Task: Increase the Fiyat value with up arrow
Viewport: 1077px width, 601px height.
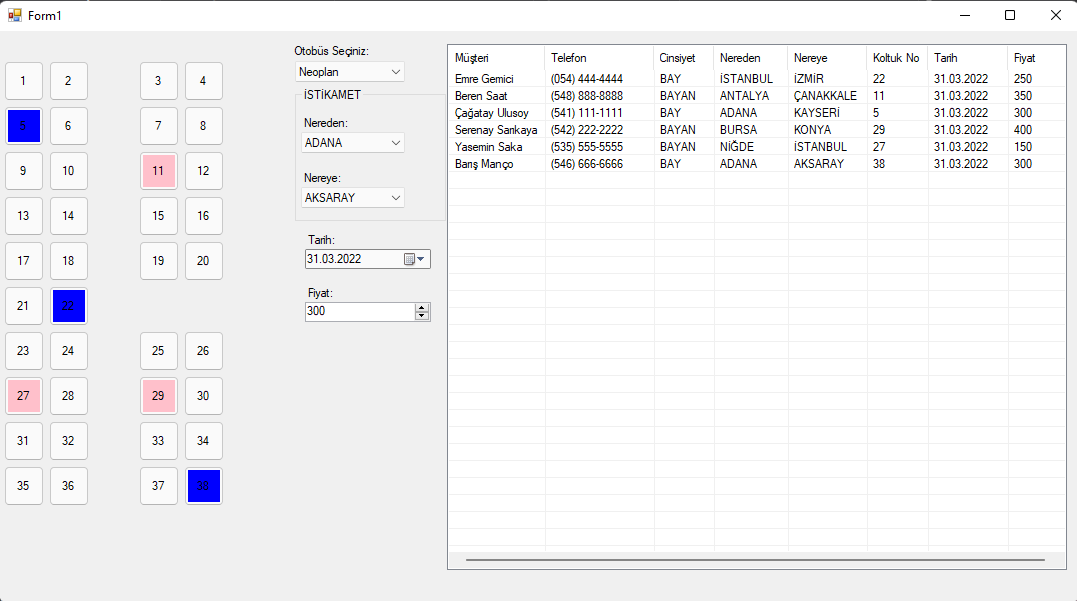Action: coord(422,307)
